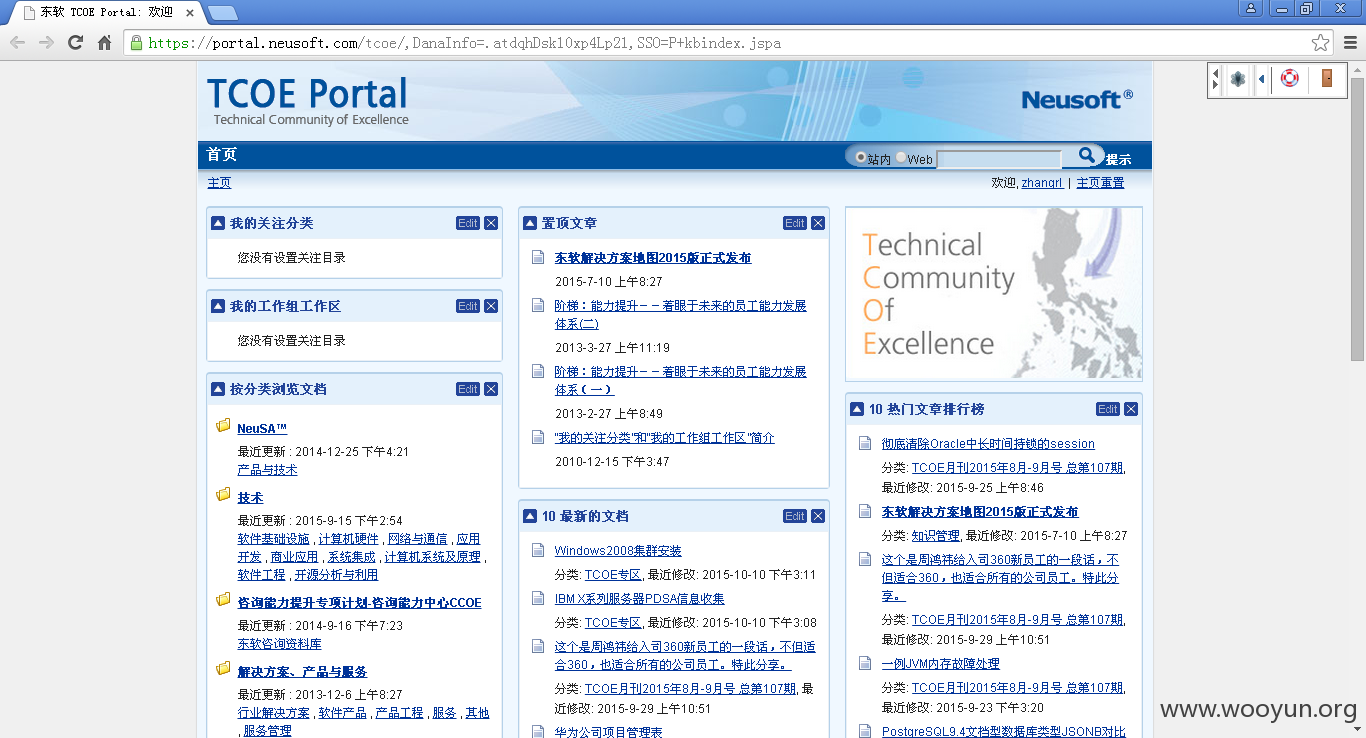The width and height of the screenshot is (1366, 738).
Task: Click the blue collapse arrow in floating toolbar
Action: (x=1261, y=79)
